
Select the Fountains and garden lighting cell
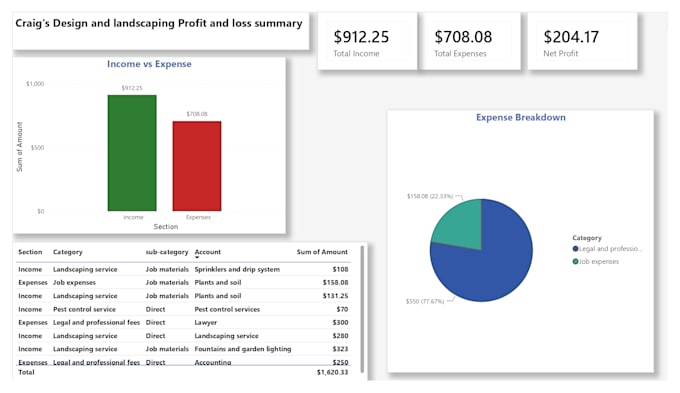point(242,349)
